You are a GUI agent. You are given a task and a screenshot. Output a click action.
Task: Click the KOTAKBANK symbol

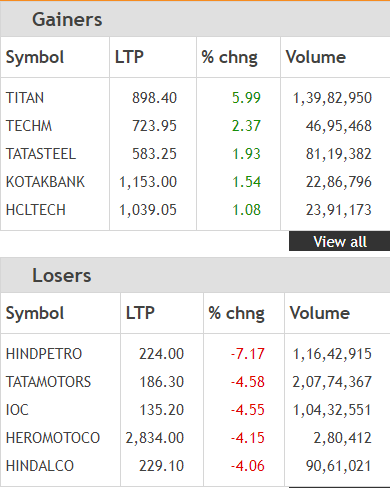click(45, 182)
